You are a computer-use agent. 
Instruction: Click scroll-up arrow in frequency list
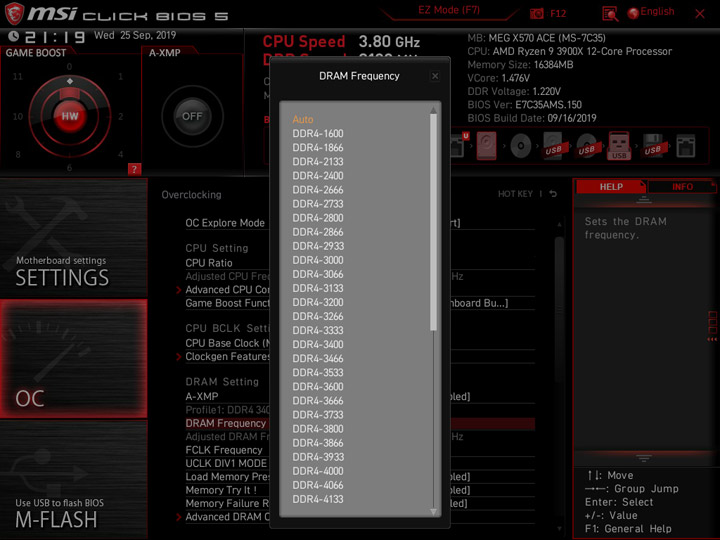coord(433,110)
